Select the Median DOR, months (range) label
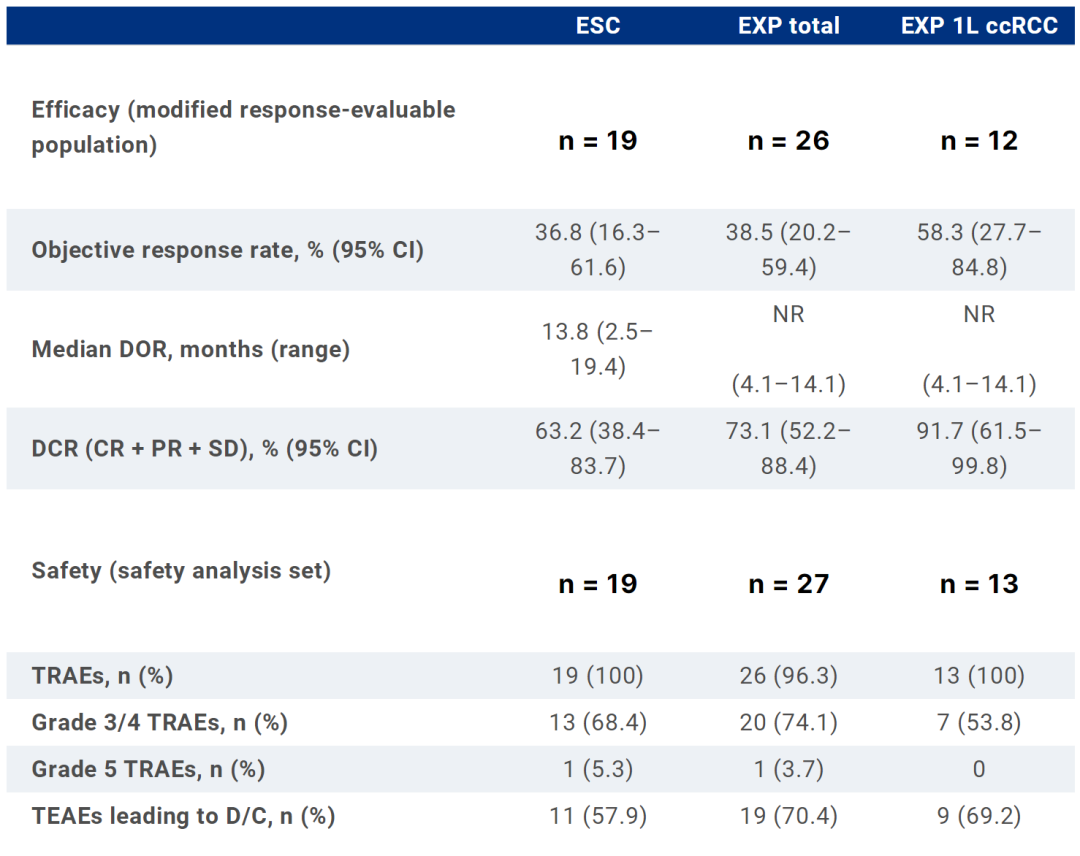This screenshot has width=1080, height=856. point(191,350)
